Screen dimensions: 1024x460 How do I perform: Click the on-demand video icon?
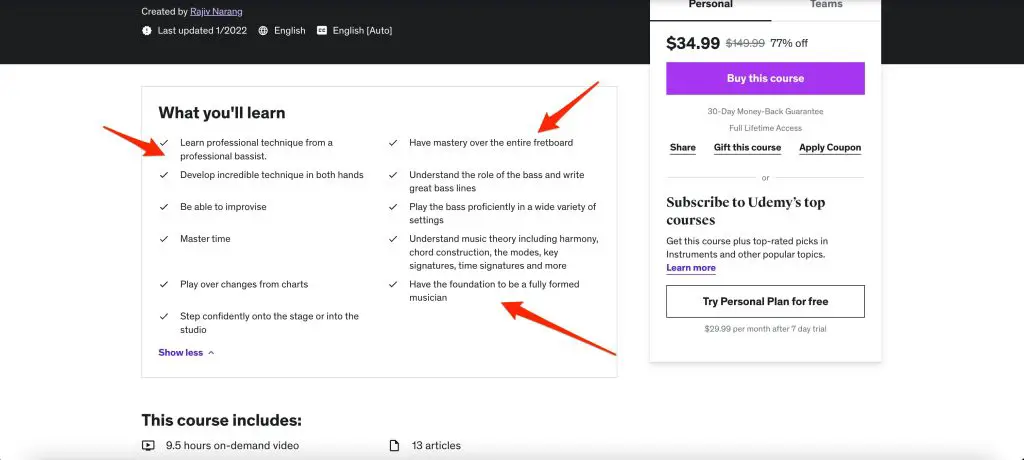(148, 446)
